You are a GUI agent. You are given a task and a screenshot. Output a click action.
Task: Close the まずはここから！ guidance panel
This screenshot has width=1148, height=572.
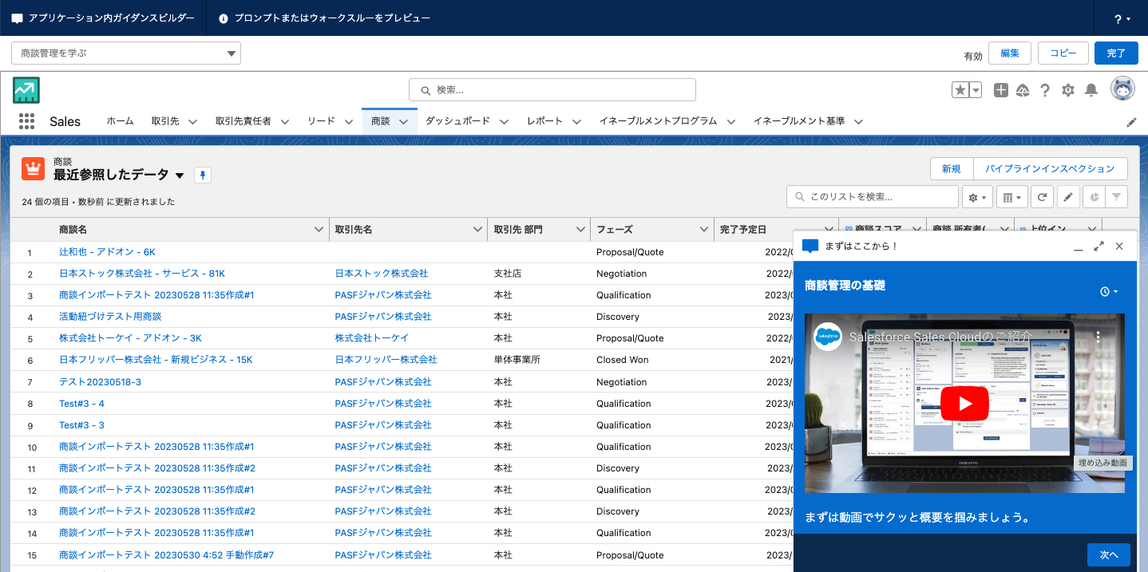point(1119,246)
